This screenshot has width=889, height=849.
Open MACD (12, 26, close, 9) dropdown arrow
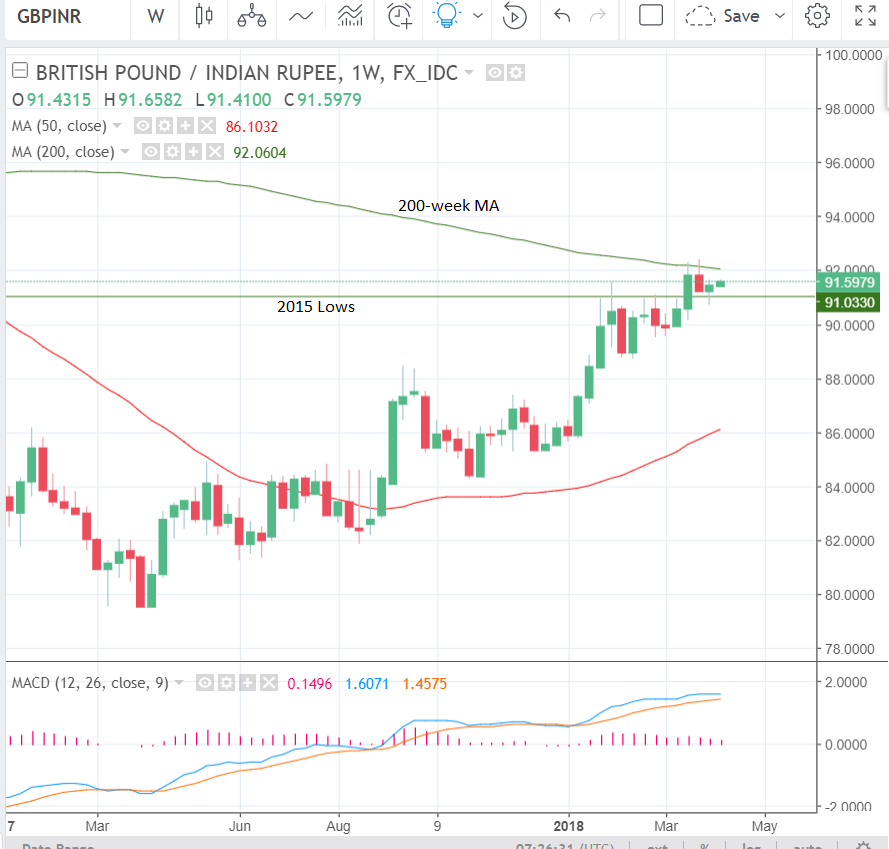point(179,682)
